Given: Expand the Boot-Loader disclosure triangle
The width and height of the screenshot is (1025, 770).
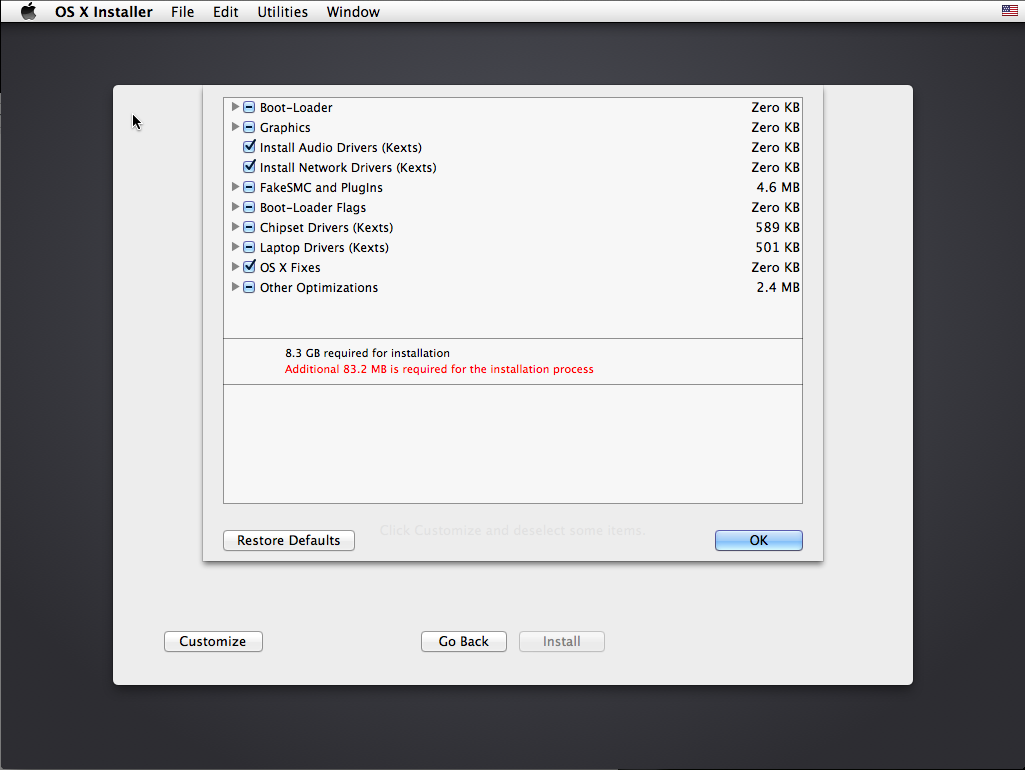Looking at the screenshot, I should coord(235,107).
